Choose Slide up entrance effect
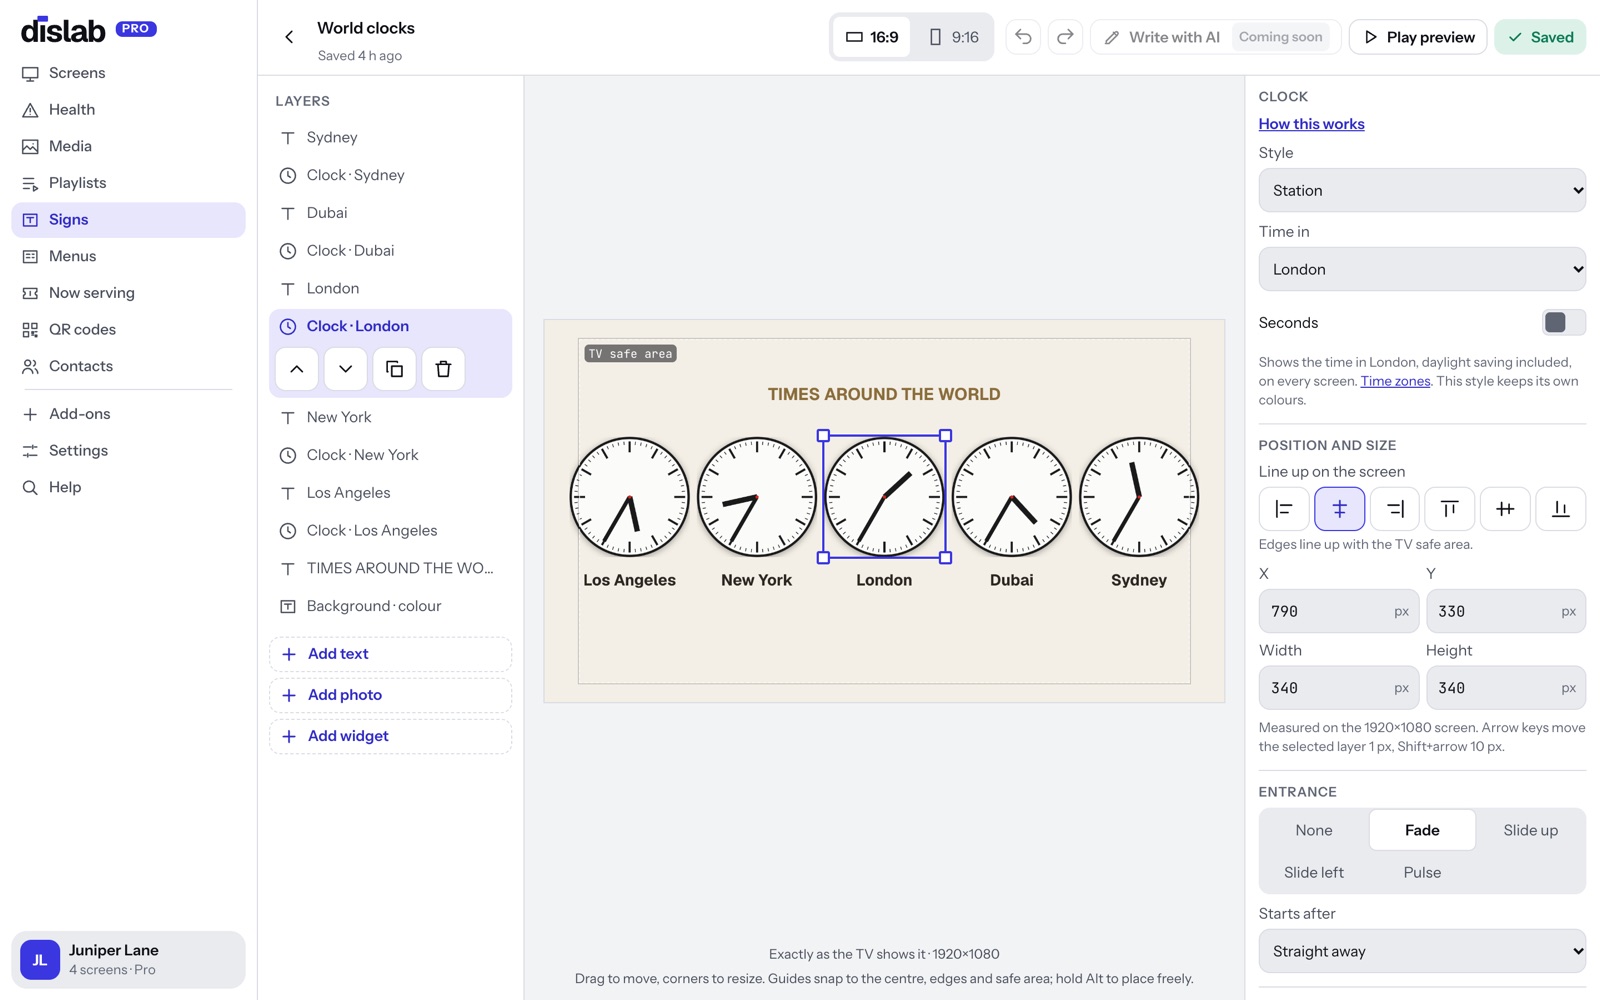Viewport: 1600px width, 1000px height. pos(1530,830)
